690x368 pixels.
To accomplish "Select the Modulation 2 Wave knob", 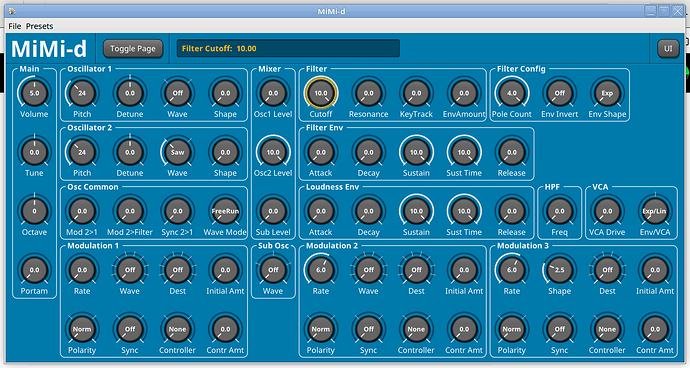I will (368, 270).
